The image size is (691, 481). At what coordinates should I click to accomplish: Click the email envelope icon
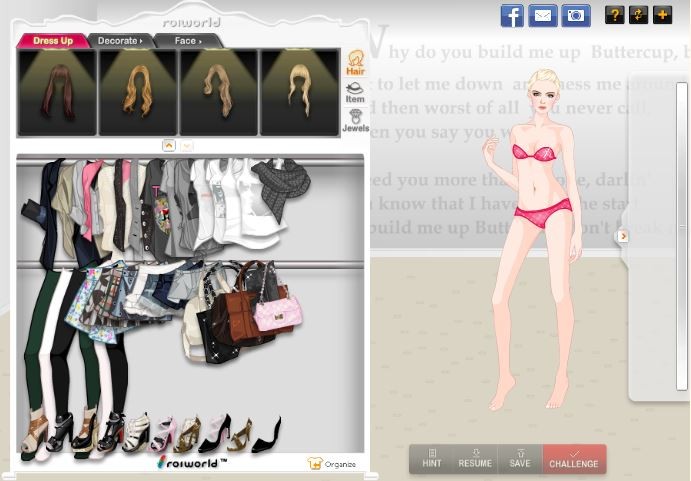[543, 15]
